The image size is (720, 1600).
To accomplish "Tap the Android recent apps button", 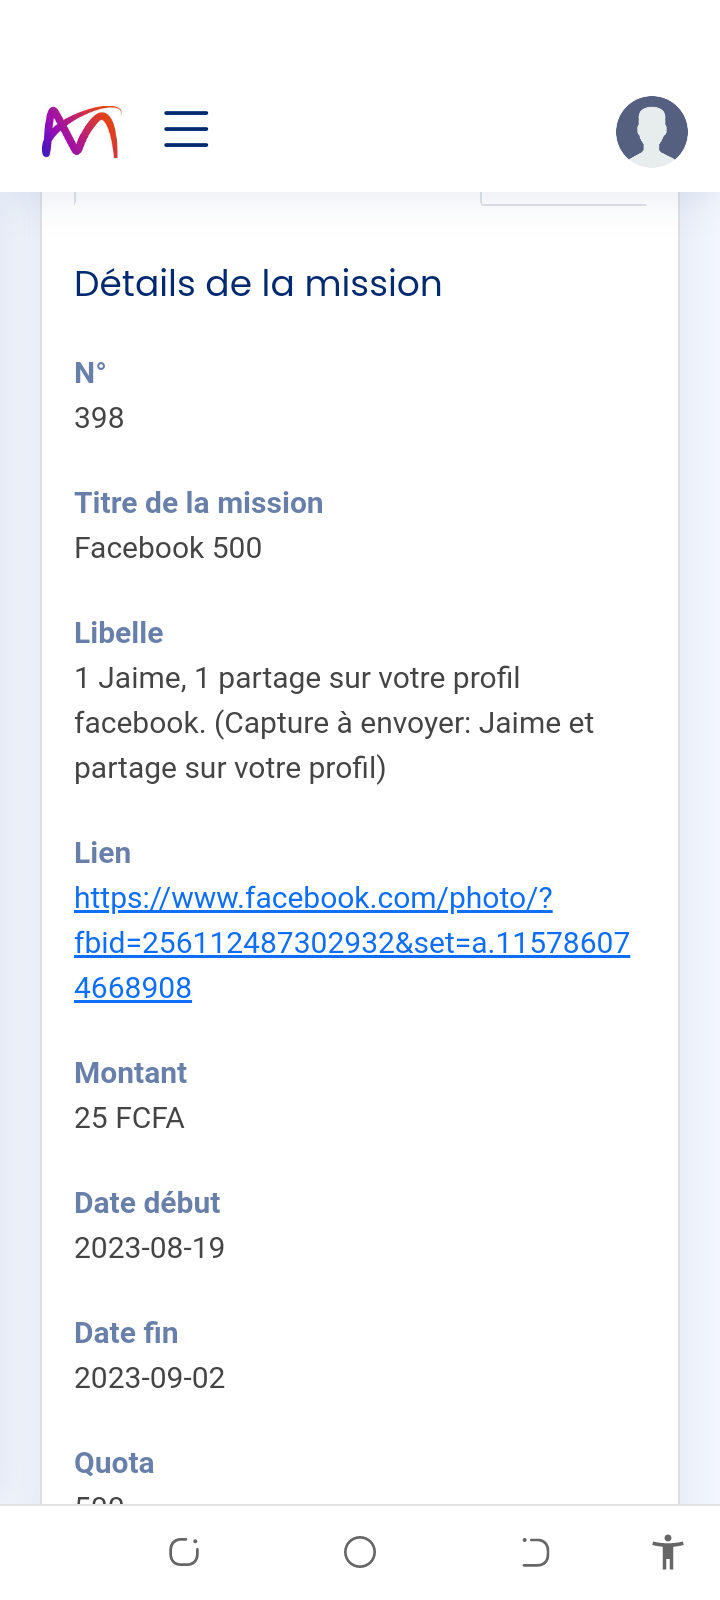I will click(184, 1552).
